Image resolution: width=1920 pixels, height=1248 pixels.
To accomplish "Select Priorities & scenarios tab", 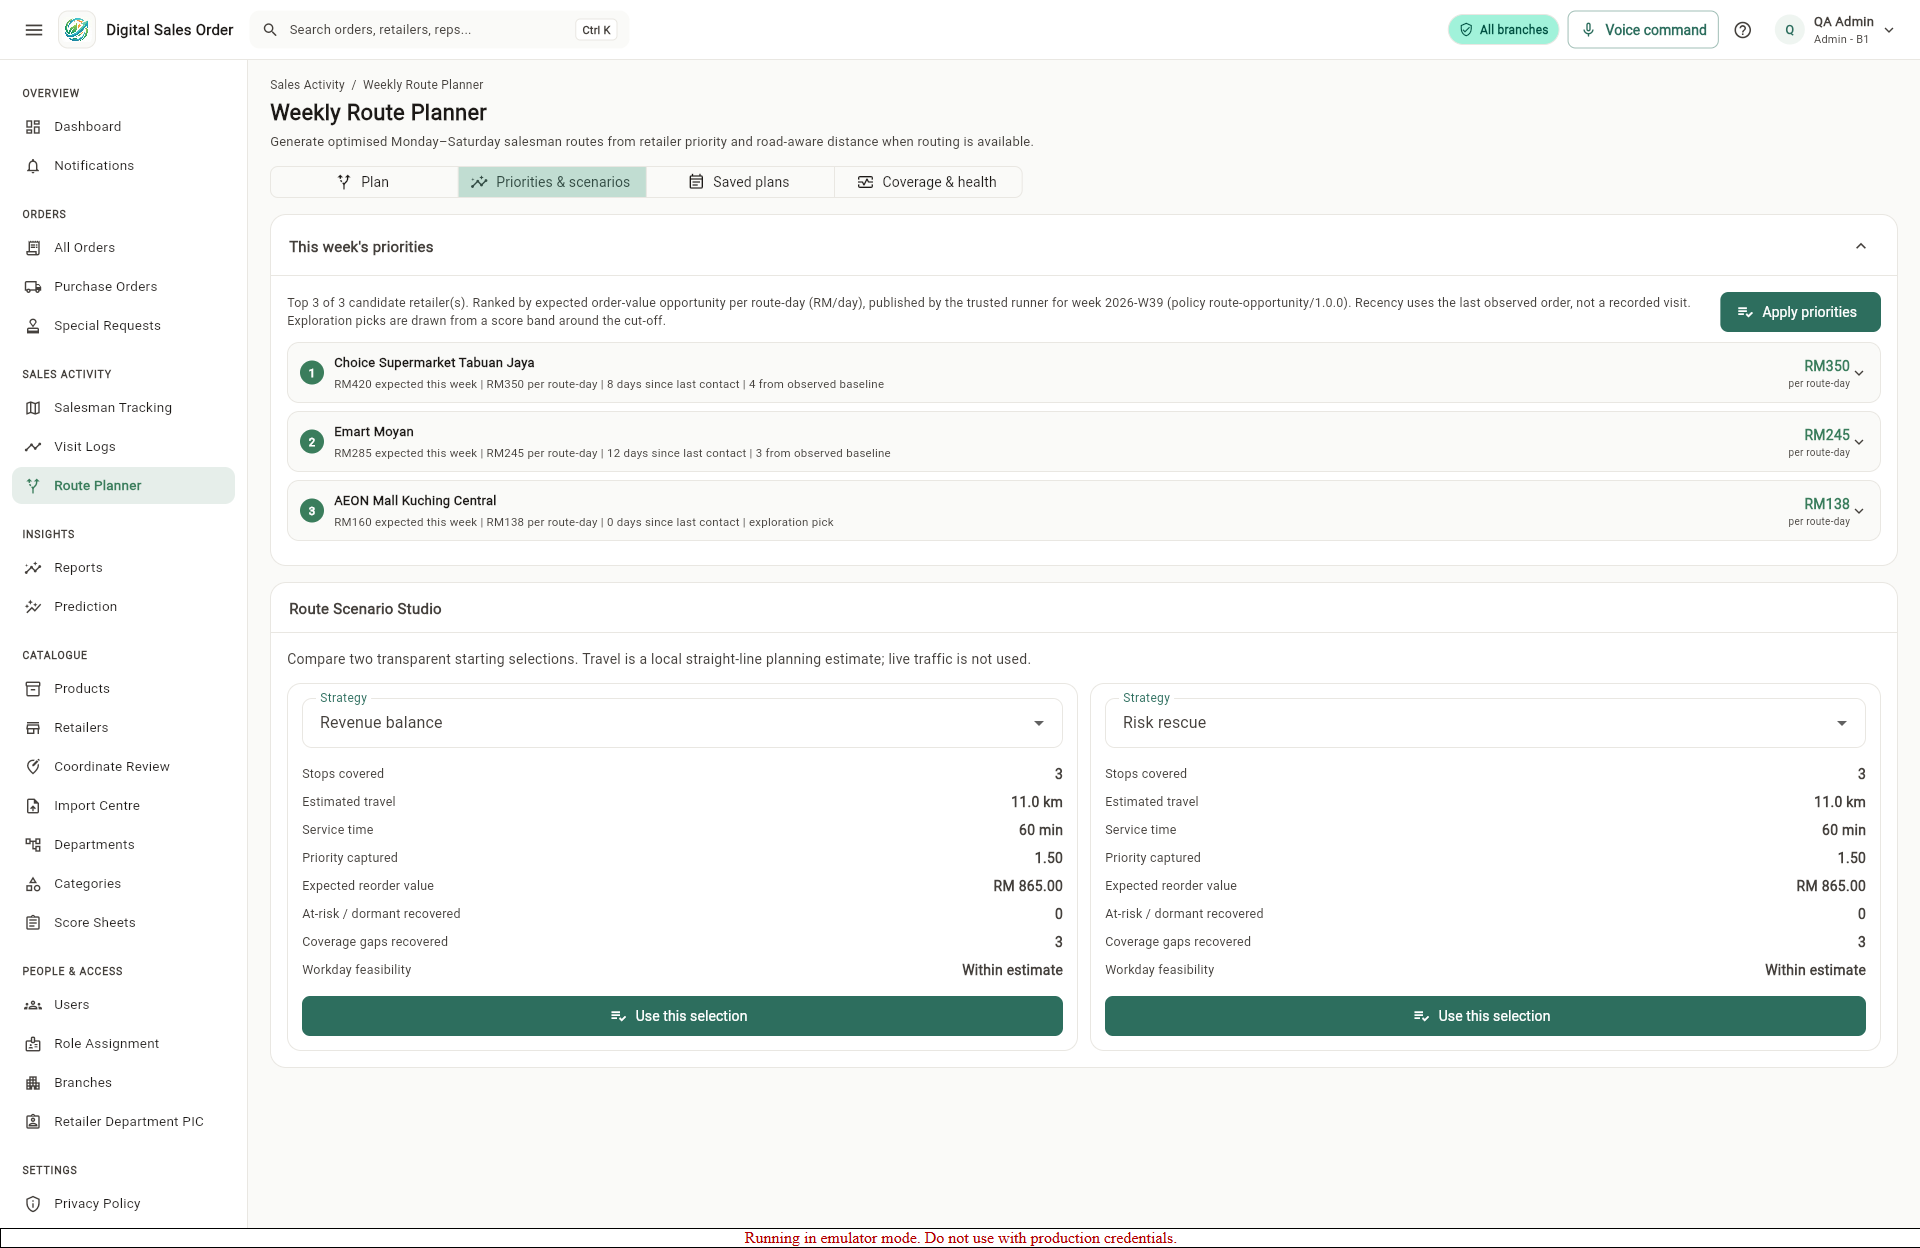I will pos(552,182).
